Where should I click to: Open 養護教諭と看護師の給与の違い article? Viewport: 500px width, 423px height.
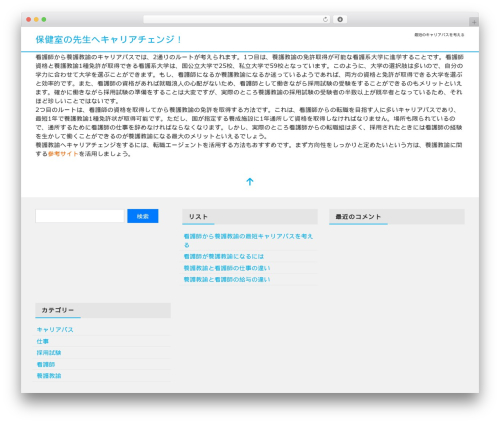pyautogui.click(x=227, y=279)
